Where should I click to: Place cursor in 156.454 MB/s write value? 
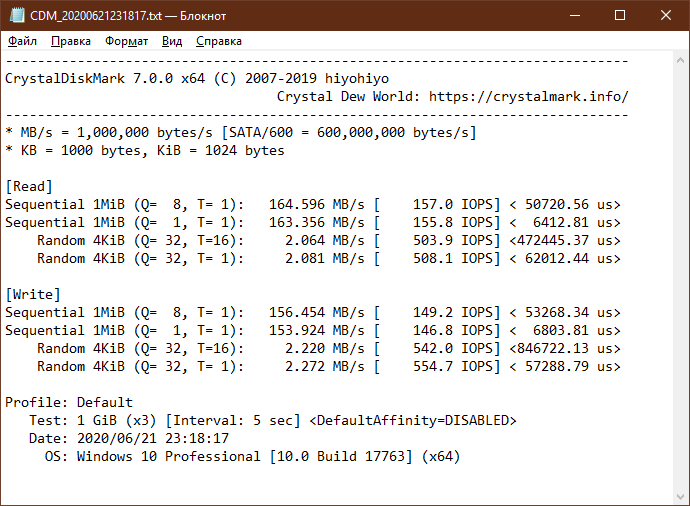click(x=317, y=312)
